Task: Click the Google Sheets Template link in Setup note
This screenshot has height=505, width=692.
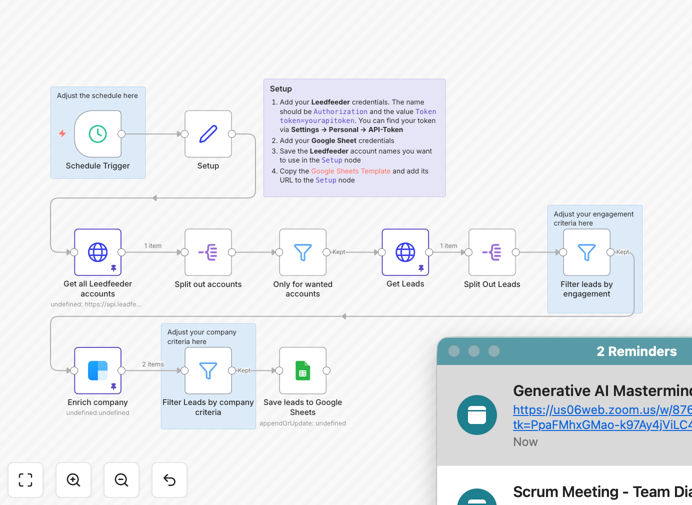Action: [x=350, y=171]
